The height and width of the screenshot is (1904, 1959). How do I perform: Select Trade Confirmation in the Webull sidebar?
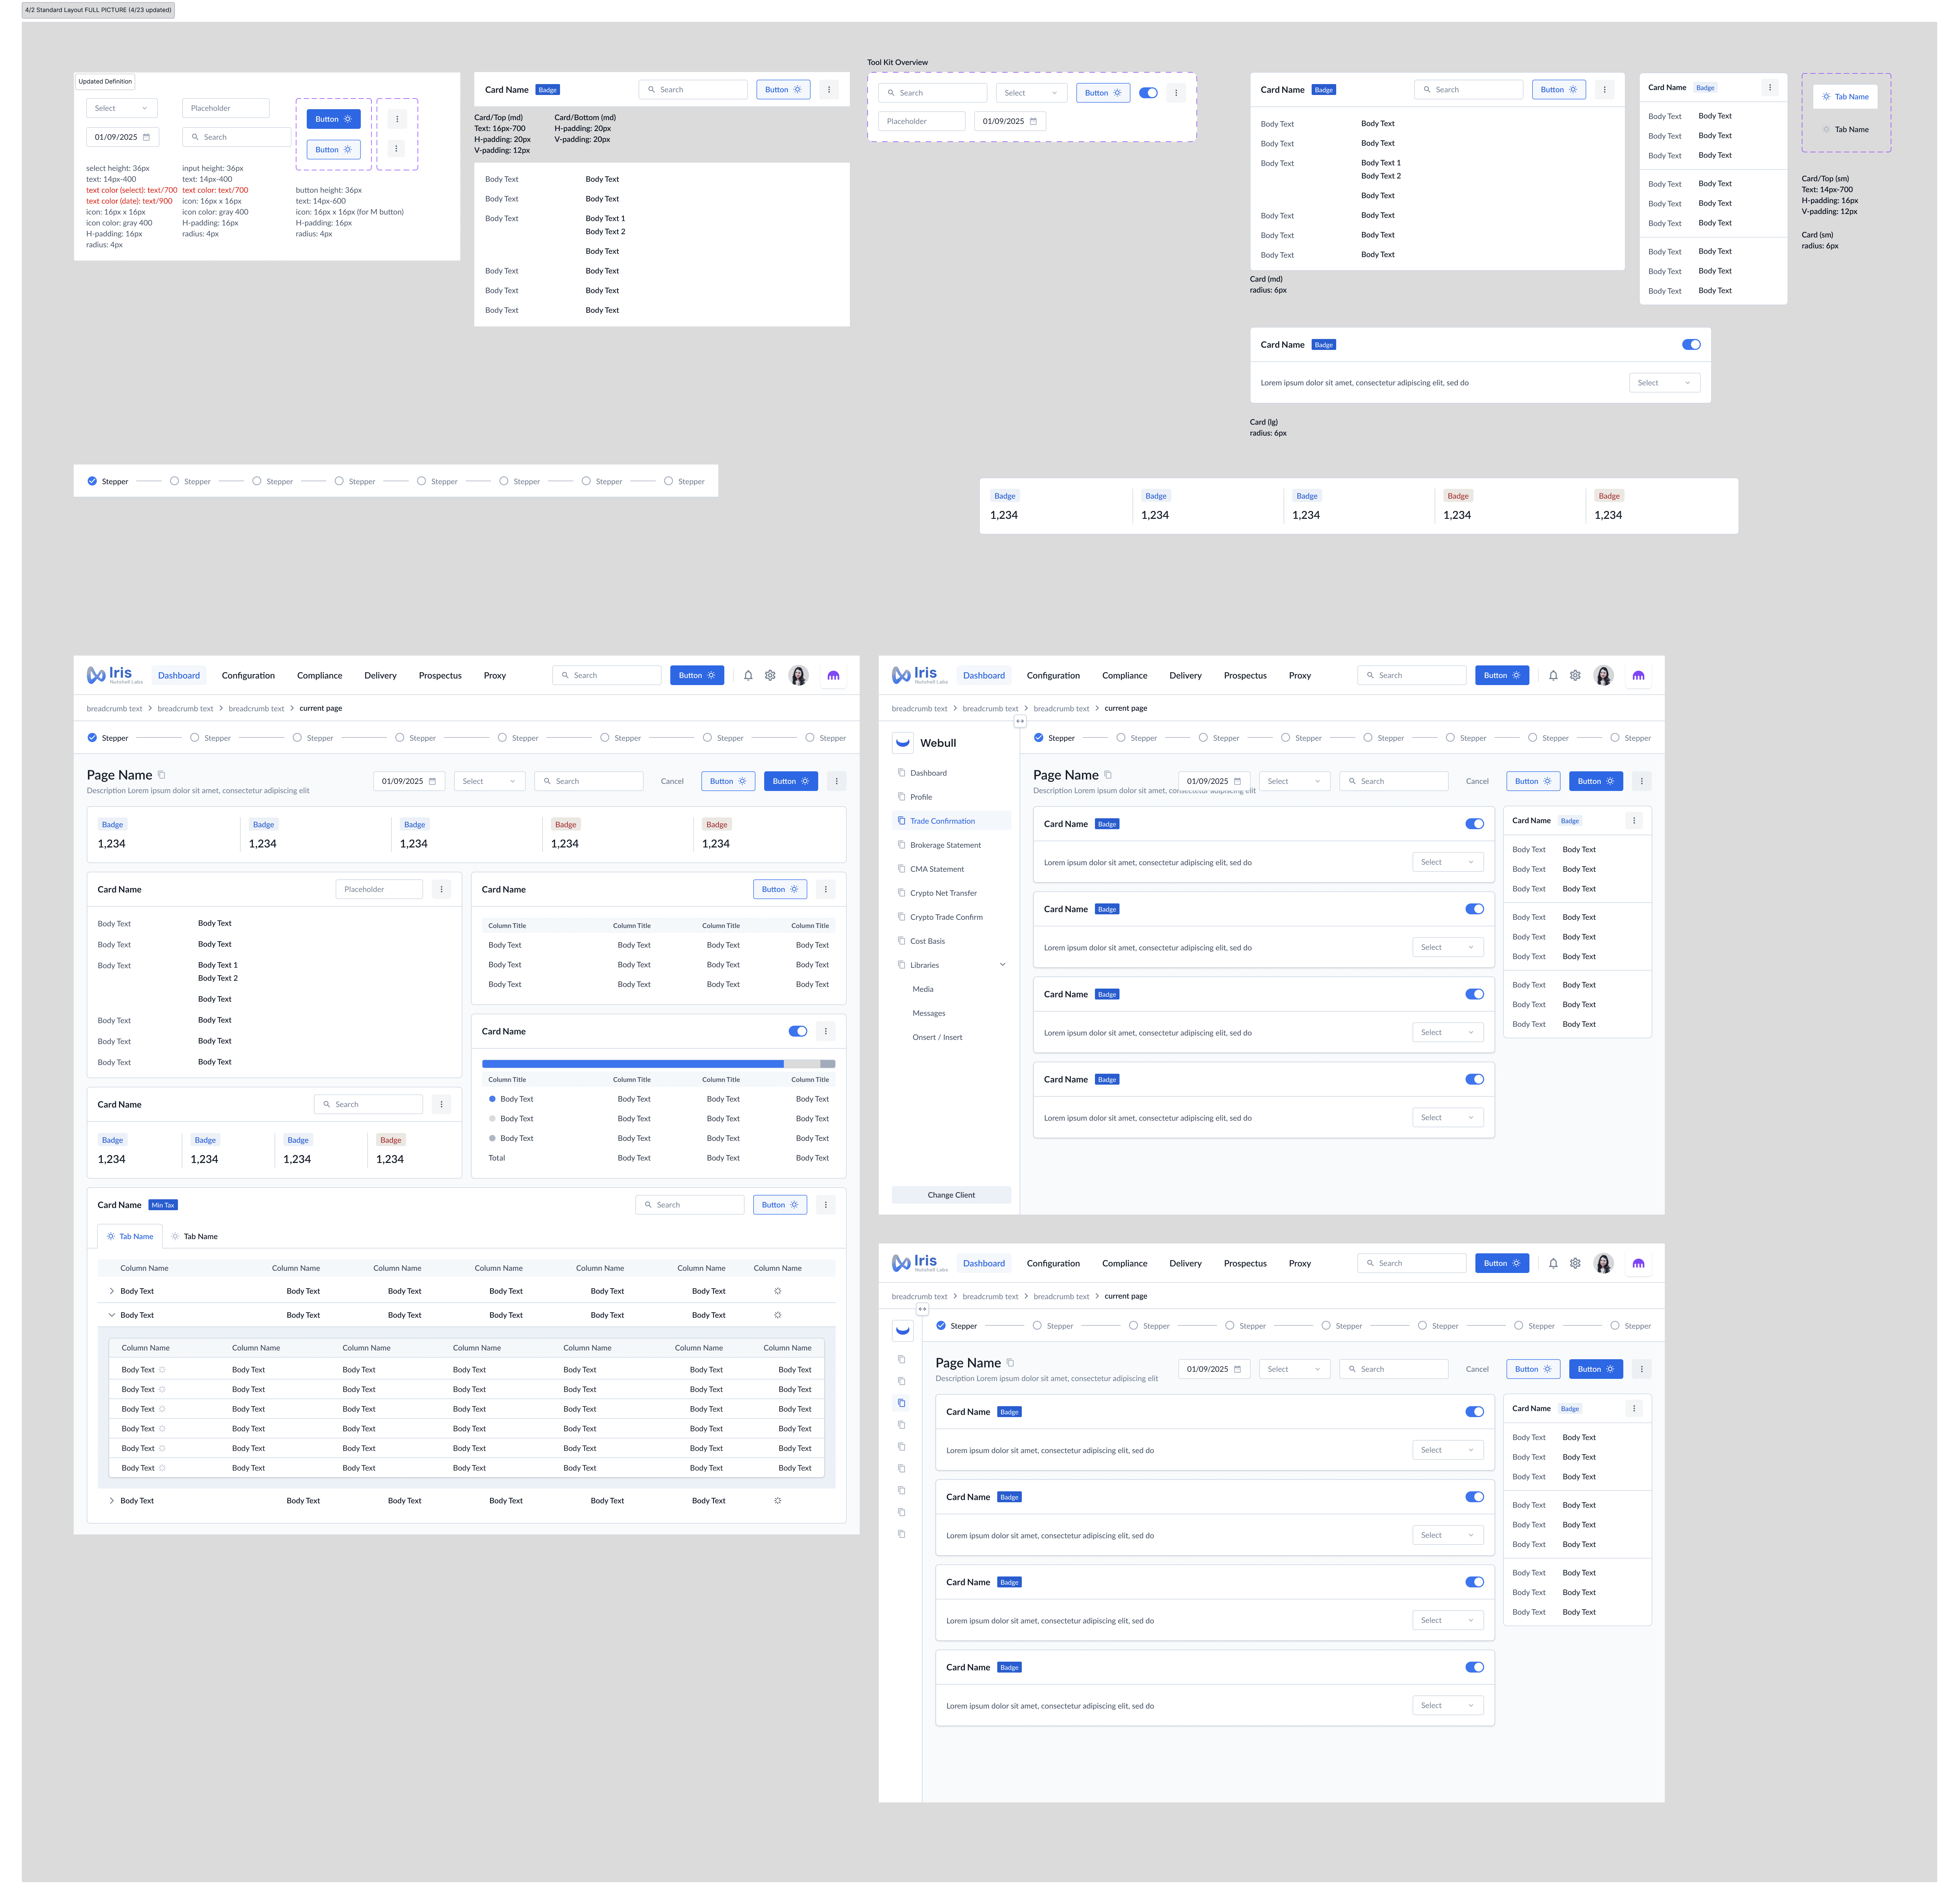[x=951, y=821]
